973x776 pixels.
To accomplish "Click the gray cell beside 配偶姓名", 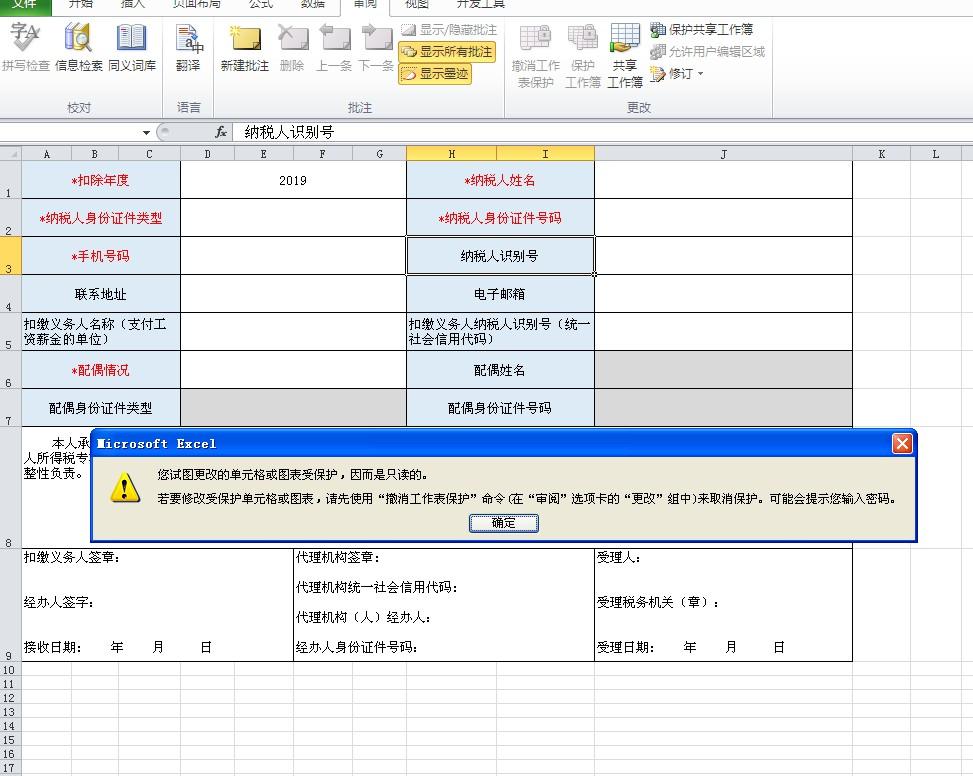I will click(x=723, y=370).
